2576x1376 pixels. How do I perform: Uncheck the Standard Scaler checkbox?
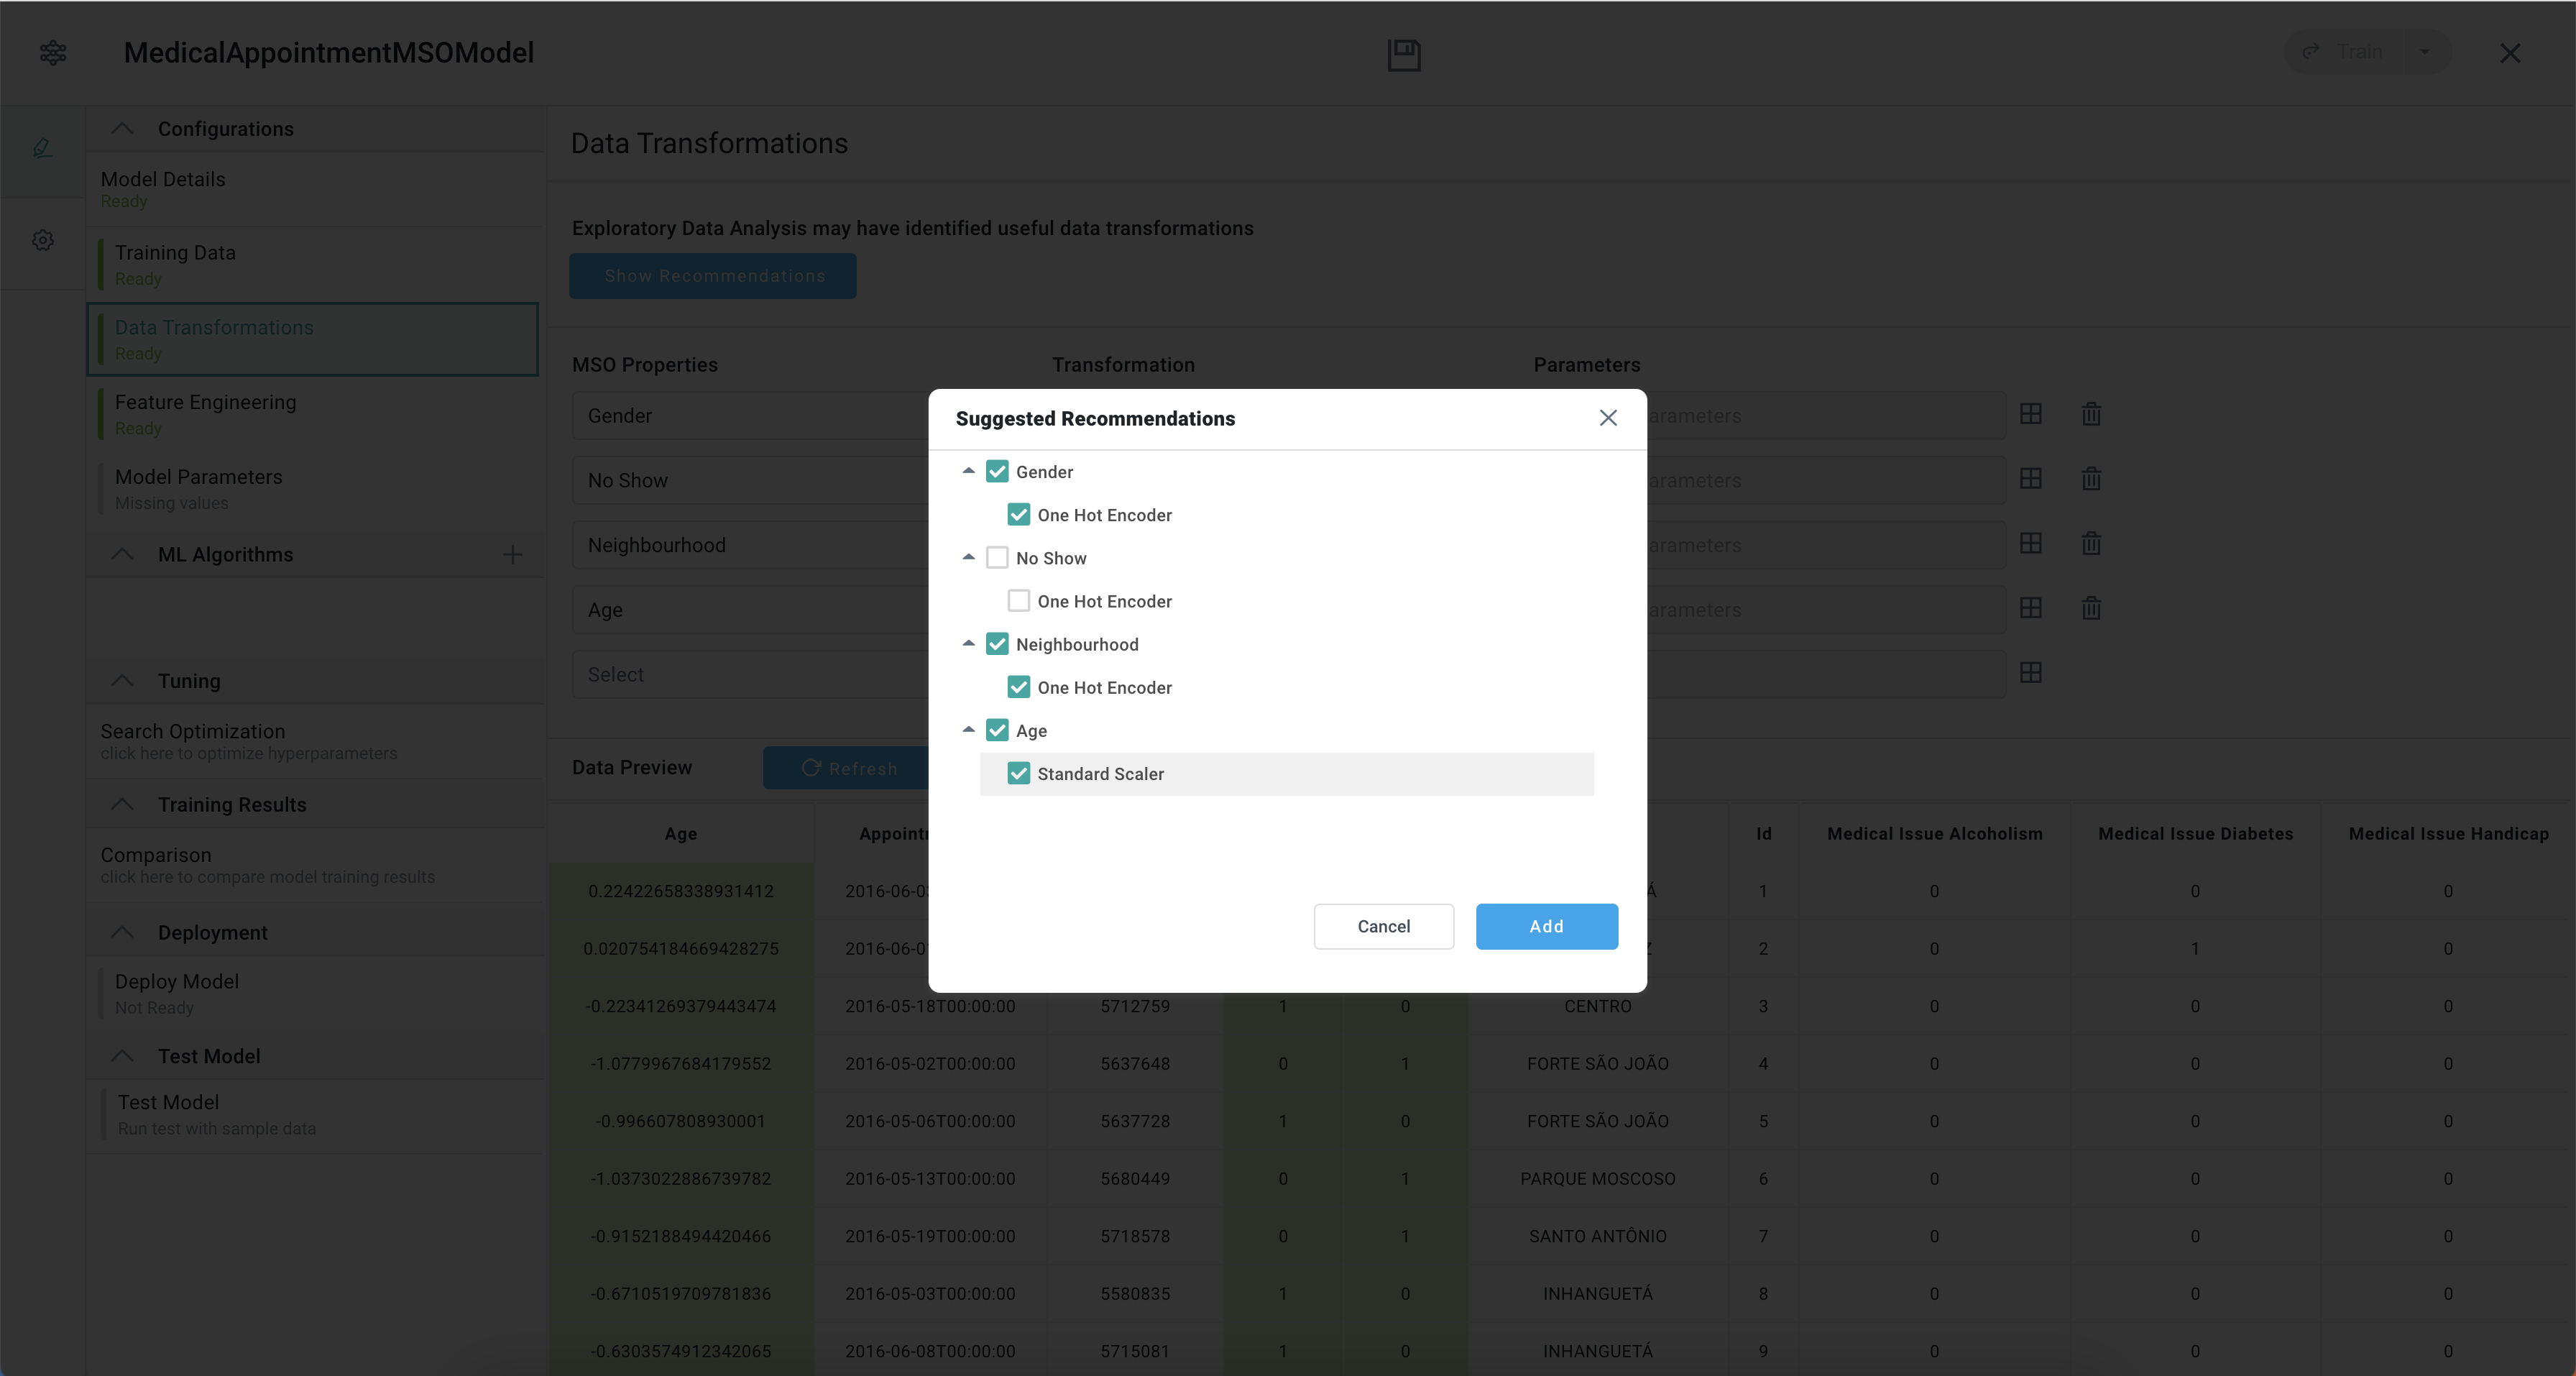tap(1018, 774)
